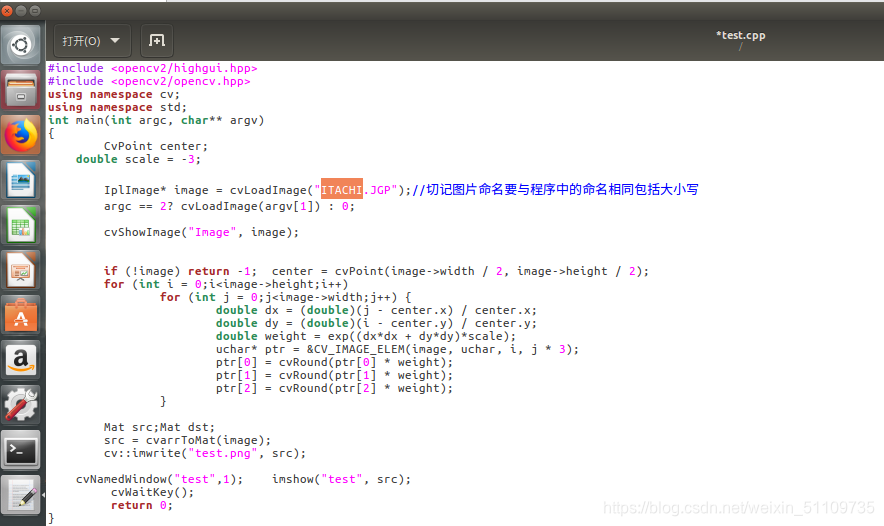Launch the Terminal from the dock
884x526 pixels.
tap(21, 450)
